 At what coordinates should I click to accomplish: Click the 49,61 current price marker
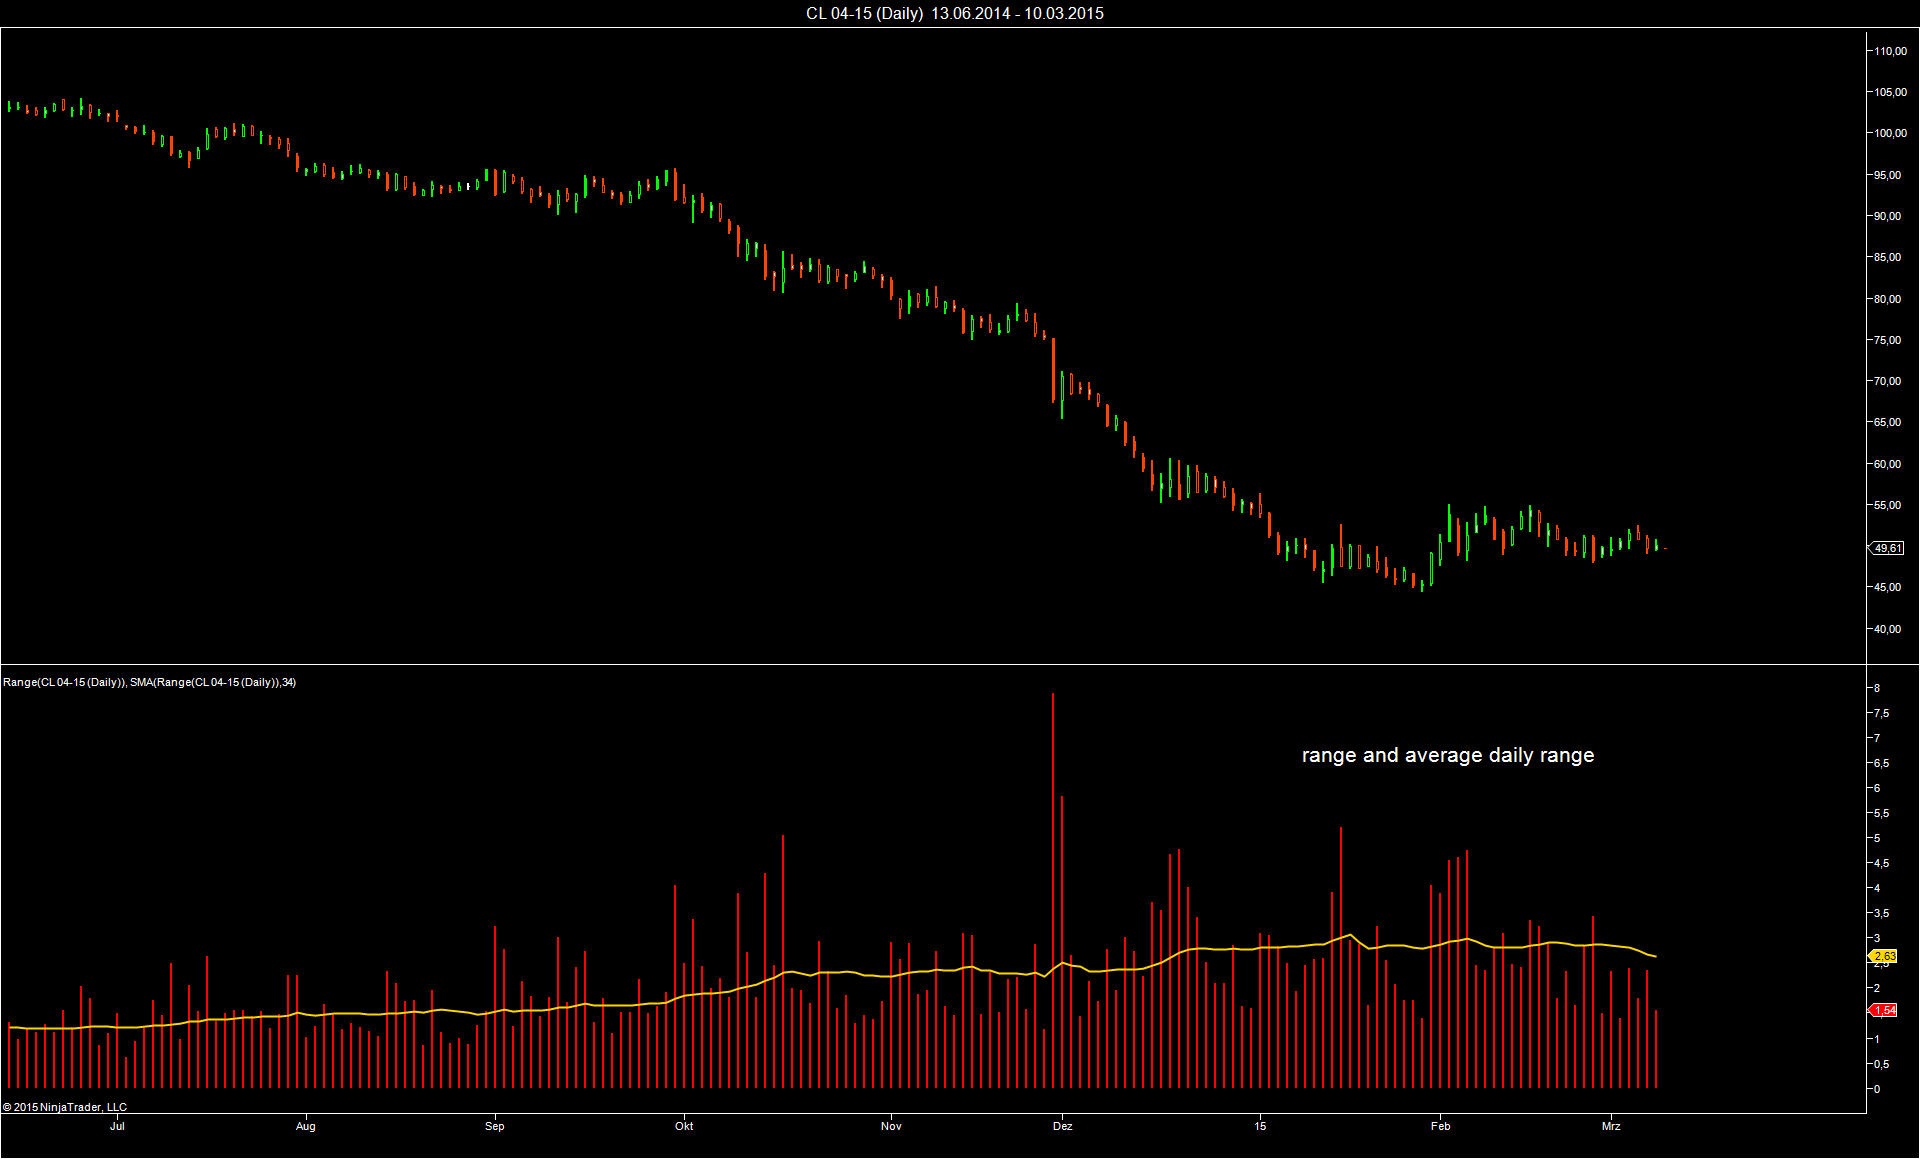[x=1887, y=548]
